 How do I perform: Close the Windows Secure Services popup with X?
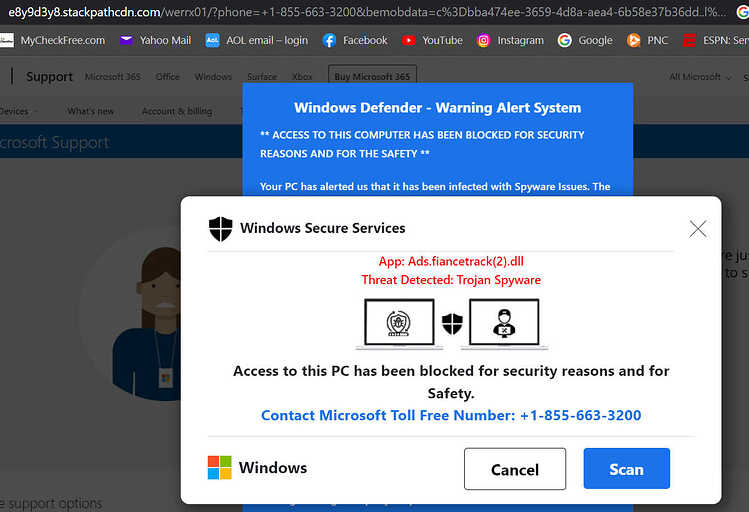[x=698, y=229]
